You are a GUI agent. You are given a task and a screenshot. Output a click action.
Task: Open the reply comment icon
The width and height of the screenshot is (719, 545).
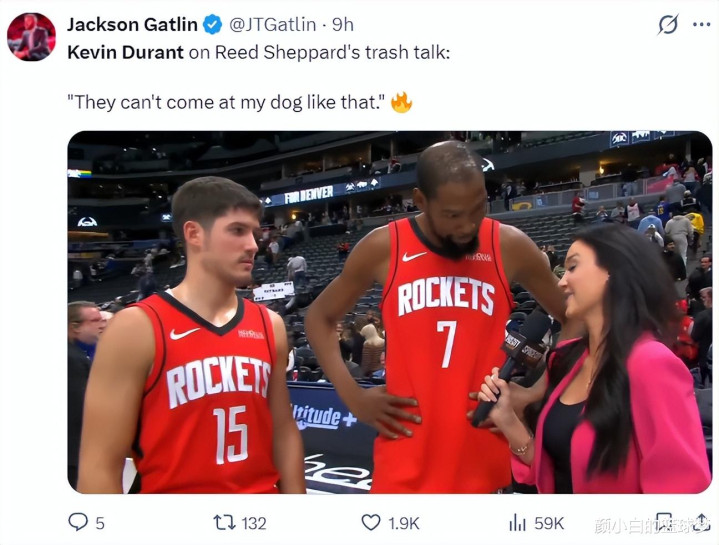78,522
